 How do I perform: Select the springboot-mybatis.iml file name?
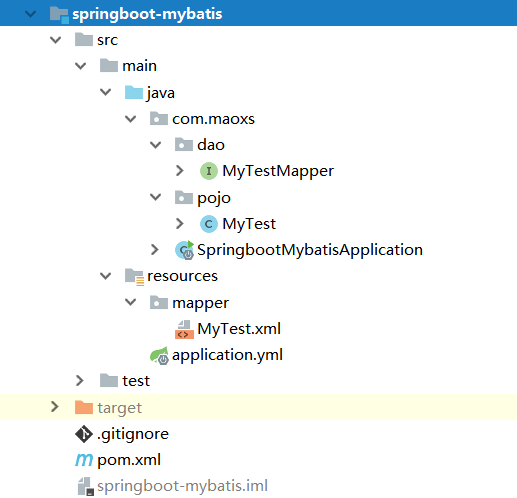[x=183, y=486]
